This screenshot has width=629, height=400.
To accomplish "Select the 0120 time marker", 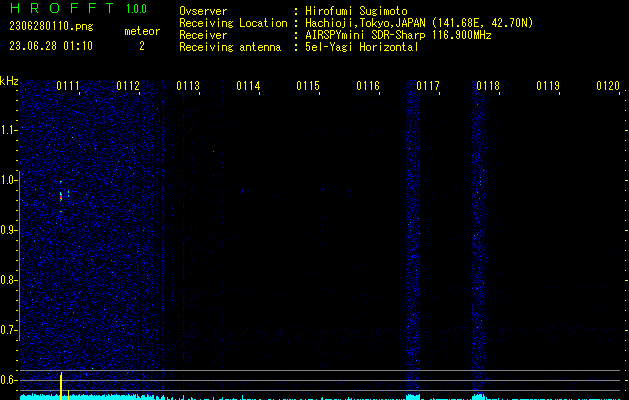I will tap(607, 86).
